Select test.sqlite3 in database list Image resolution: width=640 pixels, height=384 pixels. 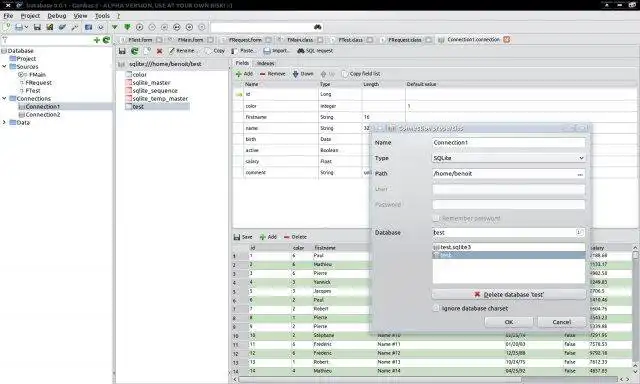[x=509, y=247]
